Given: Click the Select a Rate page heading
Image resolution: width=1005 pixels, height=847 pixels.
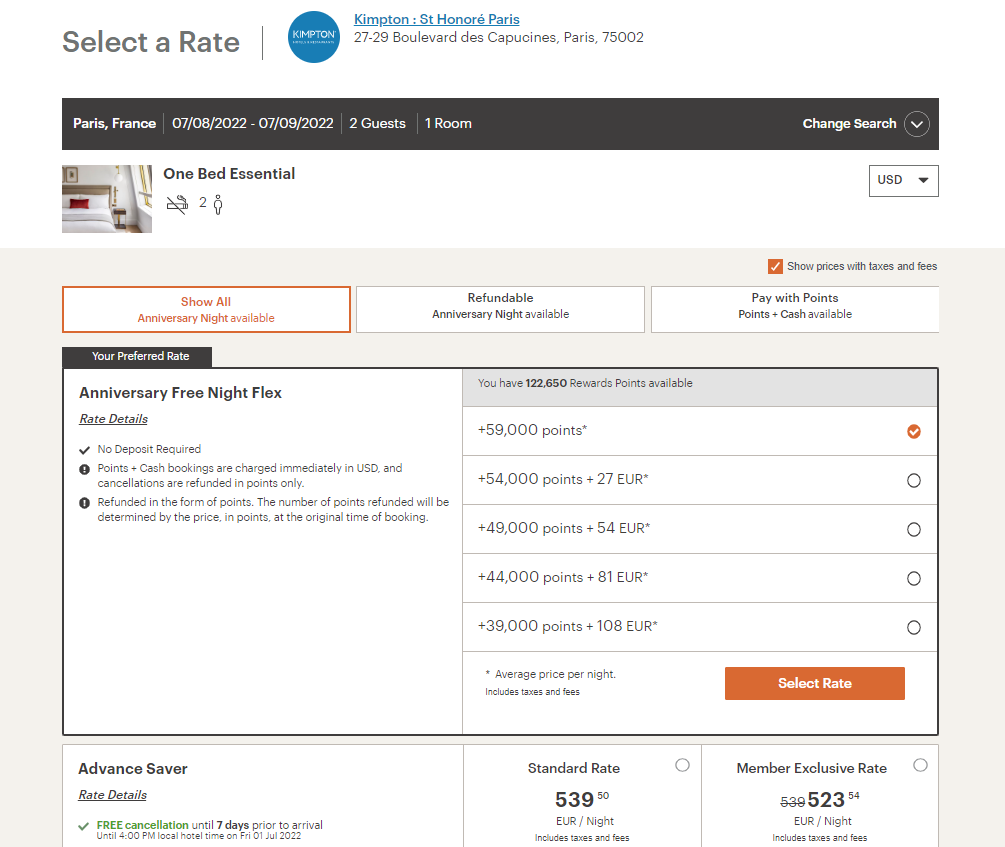Looking at the screenshot, I should 151,42.
